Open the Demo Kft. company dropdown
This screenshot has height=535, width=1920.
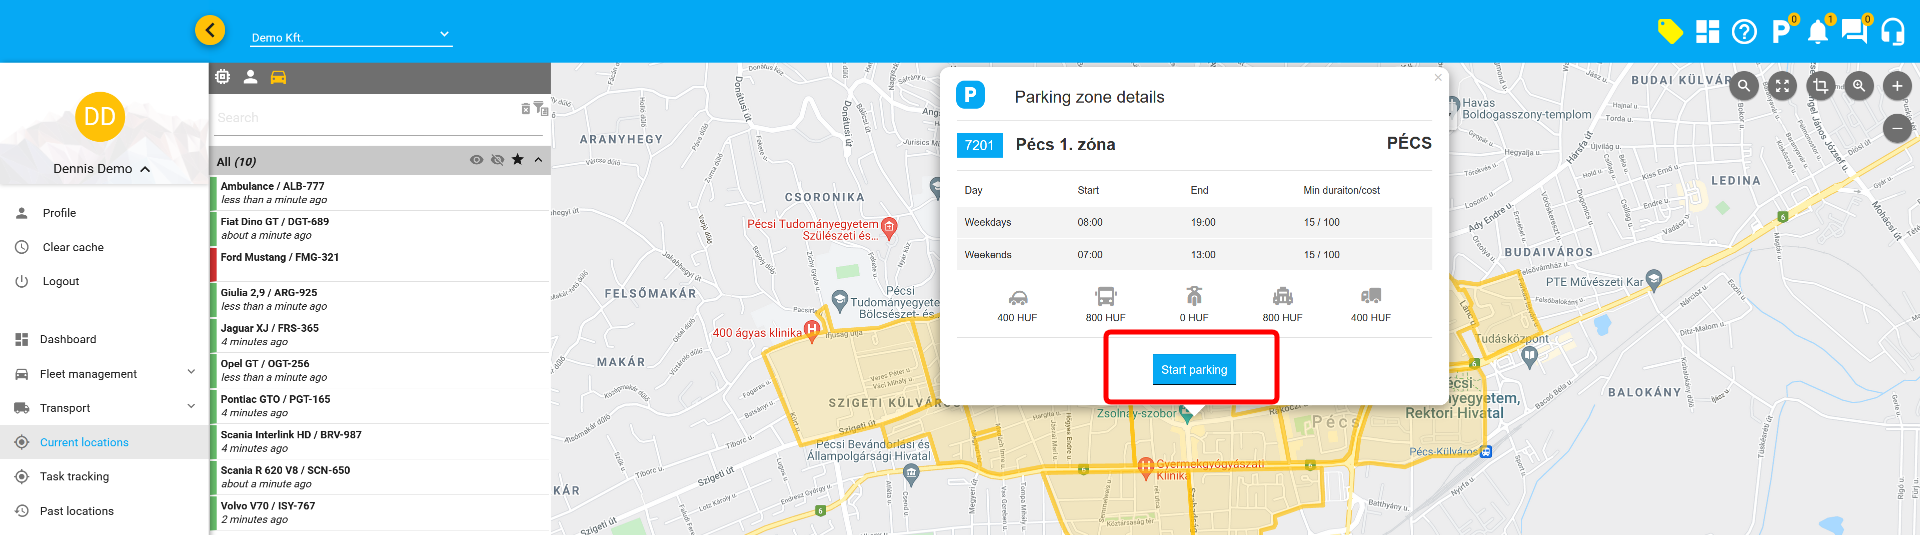(350, 37)
